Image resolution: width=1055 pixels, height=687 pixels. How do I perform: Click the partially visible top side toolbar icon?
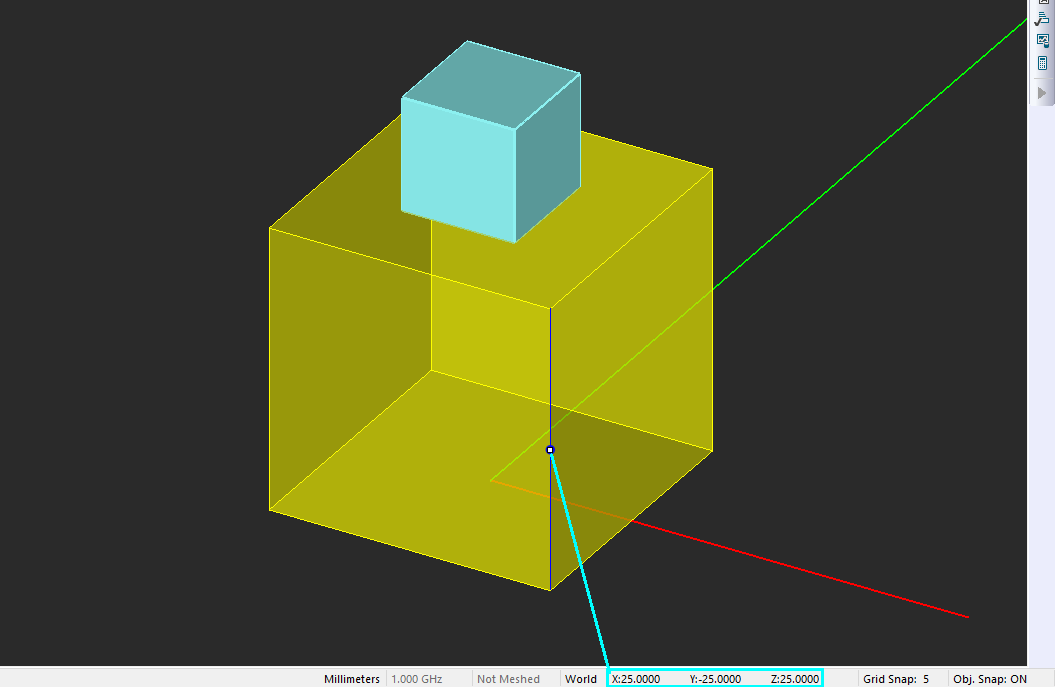[x=1042, y=2]
